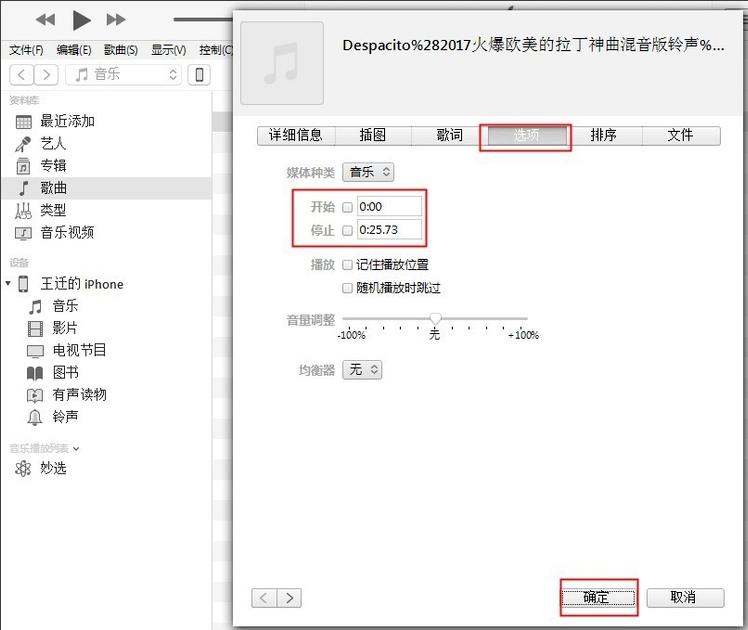
Task: Open the 妙选 playlist
Action: tap(53, 468)
